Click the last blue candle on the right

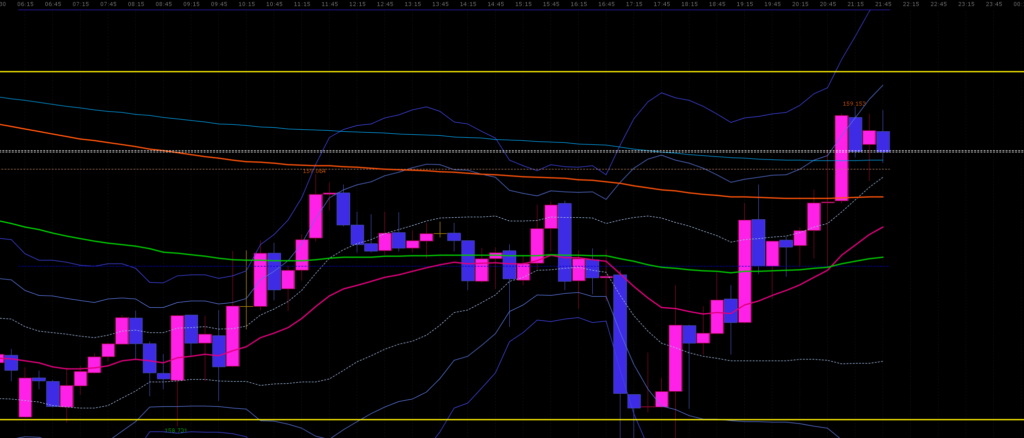(883, 141)
